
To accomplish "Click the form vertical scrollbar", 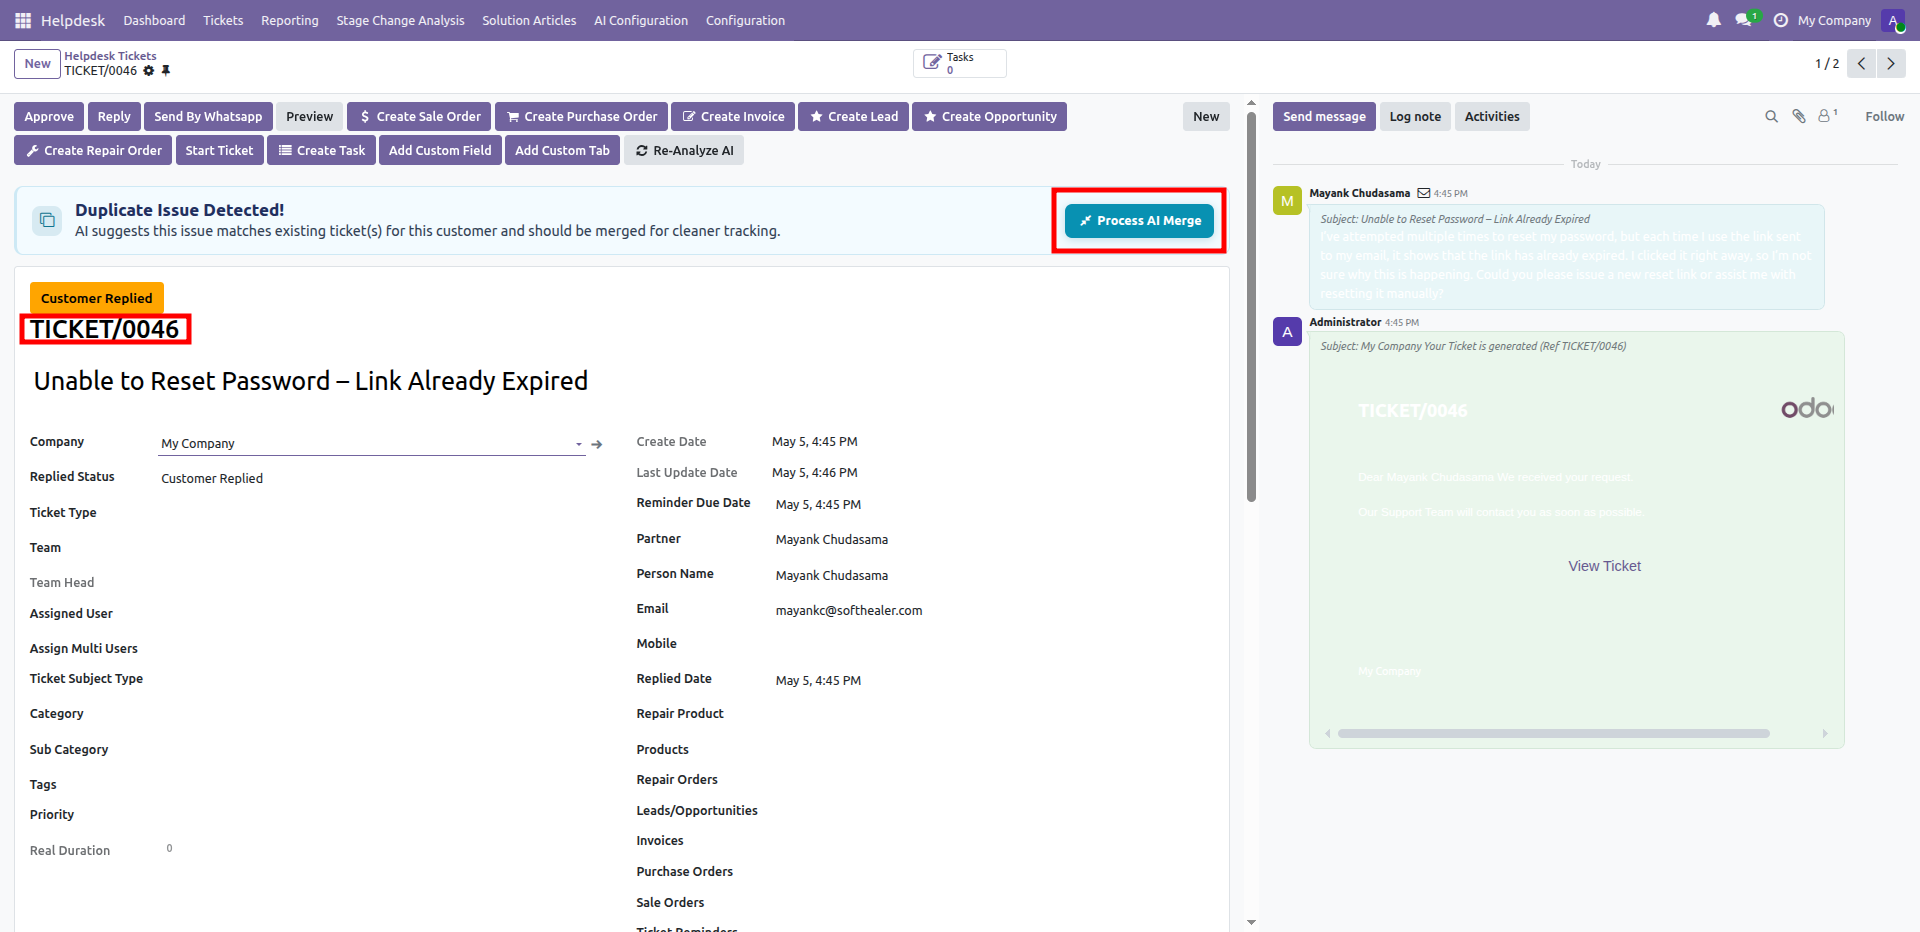I will (x=1251, y=307).
